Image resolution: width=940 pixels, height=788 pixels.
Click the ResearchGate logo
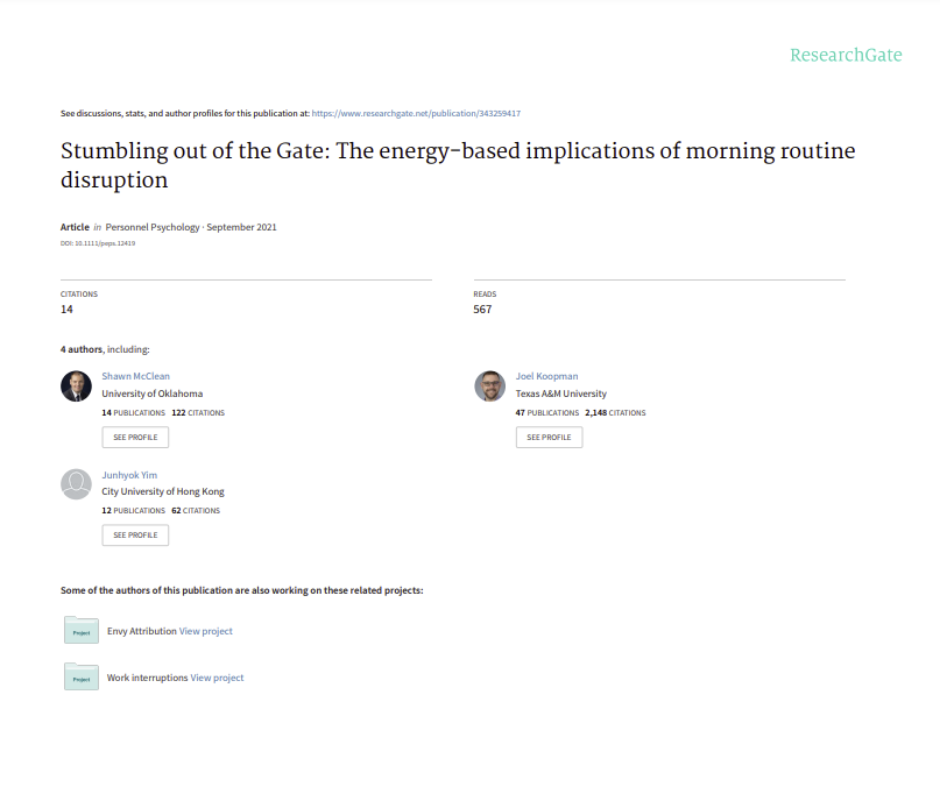846,55
